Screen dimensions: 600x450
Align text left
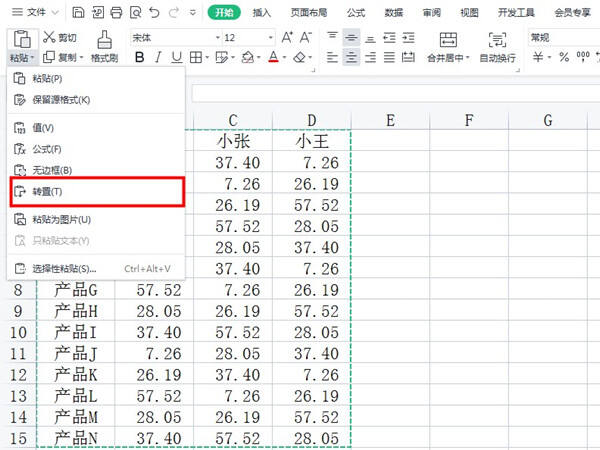[x=332, y=58]
